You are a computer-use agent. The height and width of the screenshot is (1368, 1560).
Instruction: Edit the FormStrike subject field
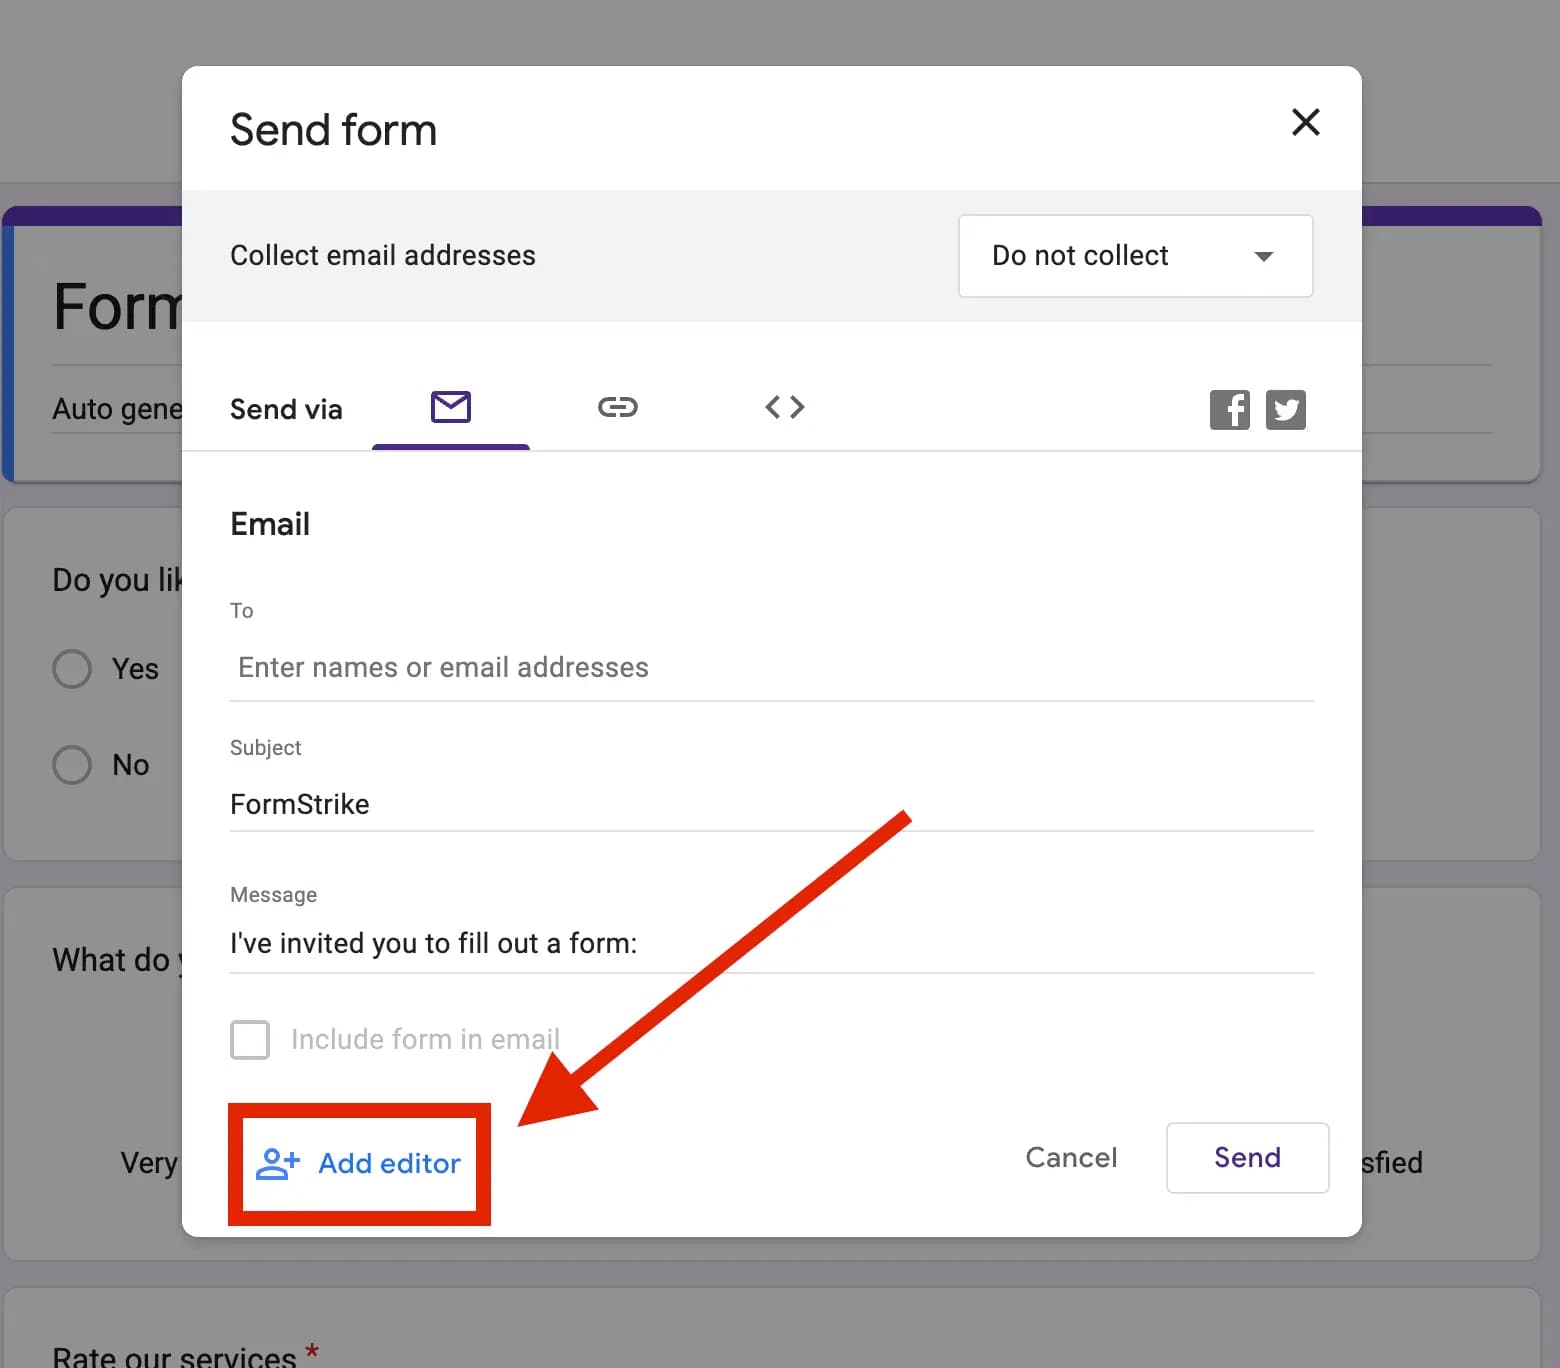(771, 804)
